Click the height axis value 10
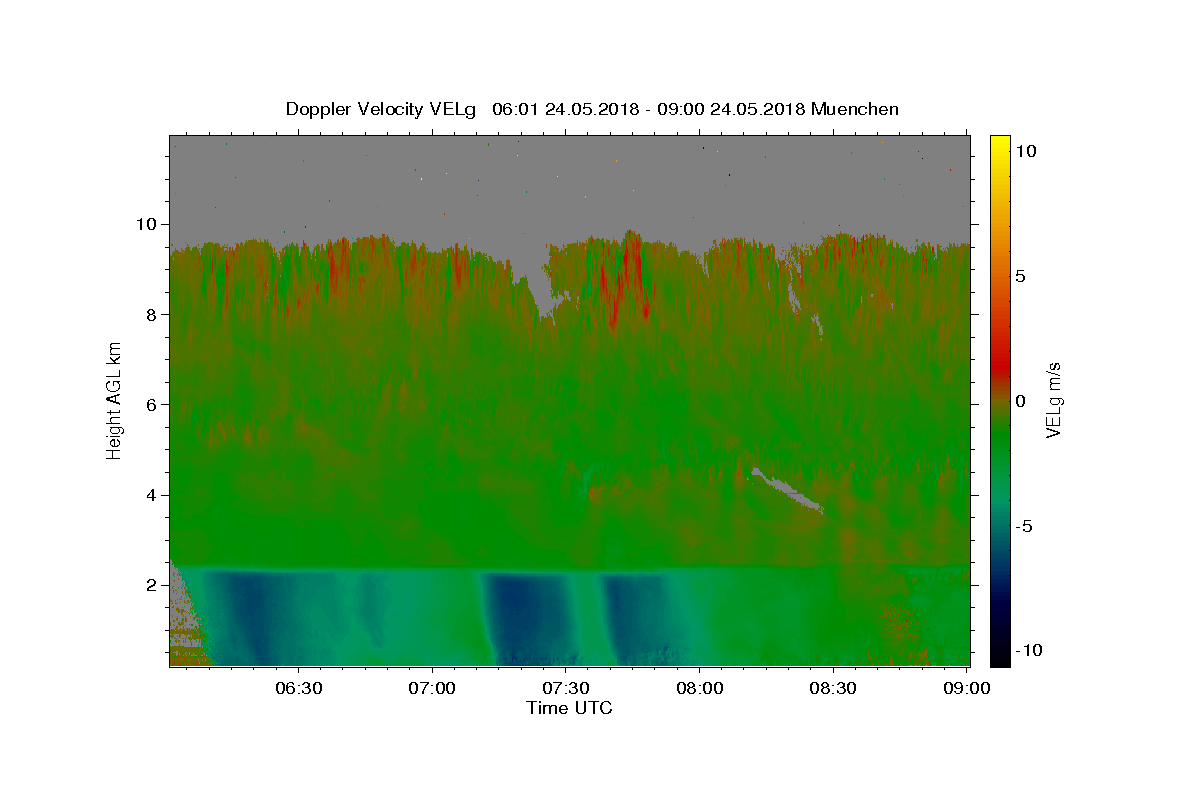1200x800 pixels. pyautogui.click(x=149, y=224)
